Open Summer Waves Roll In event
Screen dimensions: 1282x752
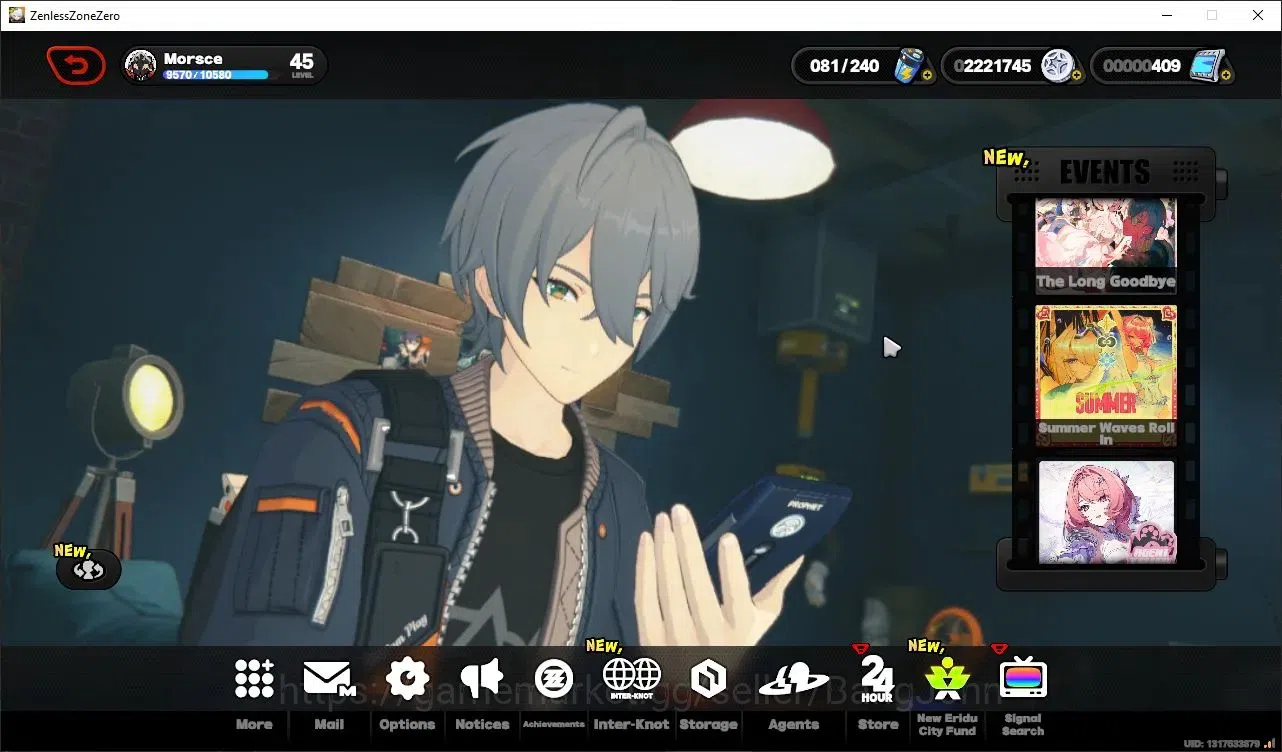click(x=1105, y=375)
